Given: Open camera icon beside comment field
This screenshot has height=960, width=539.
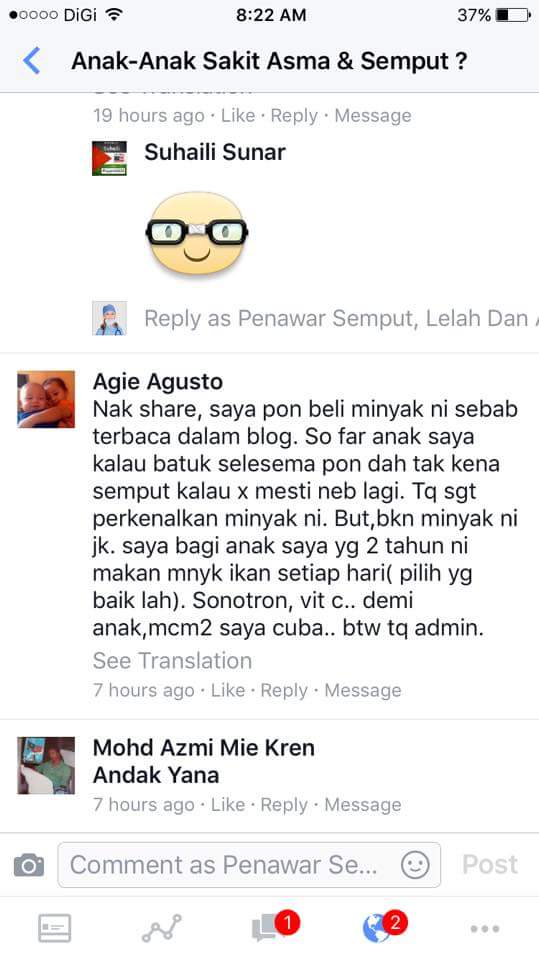Looking at the screenshot, I should 29,865.
